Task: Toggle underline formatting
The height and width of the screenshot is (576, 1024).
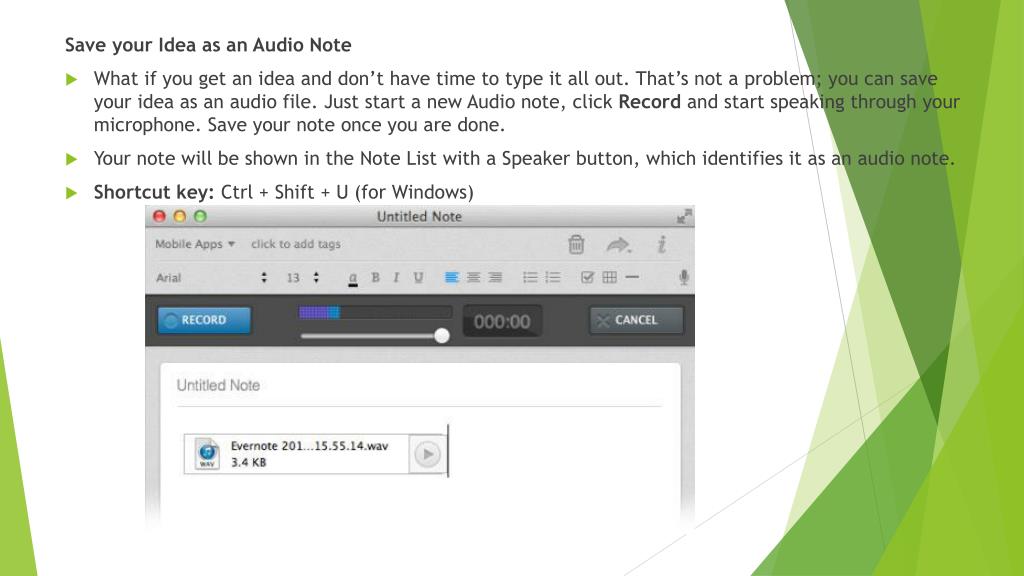Action: tap(418, 278)
